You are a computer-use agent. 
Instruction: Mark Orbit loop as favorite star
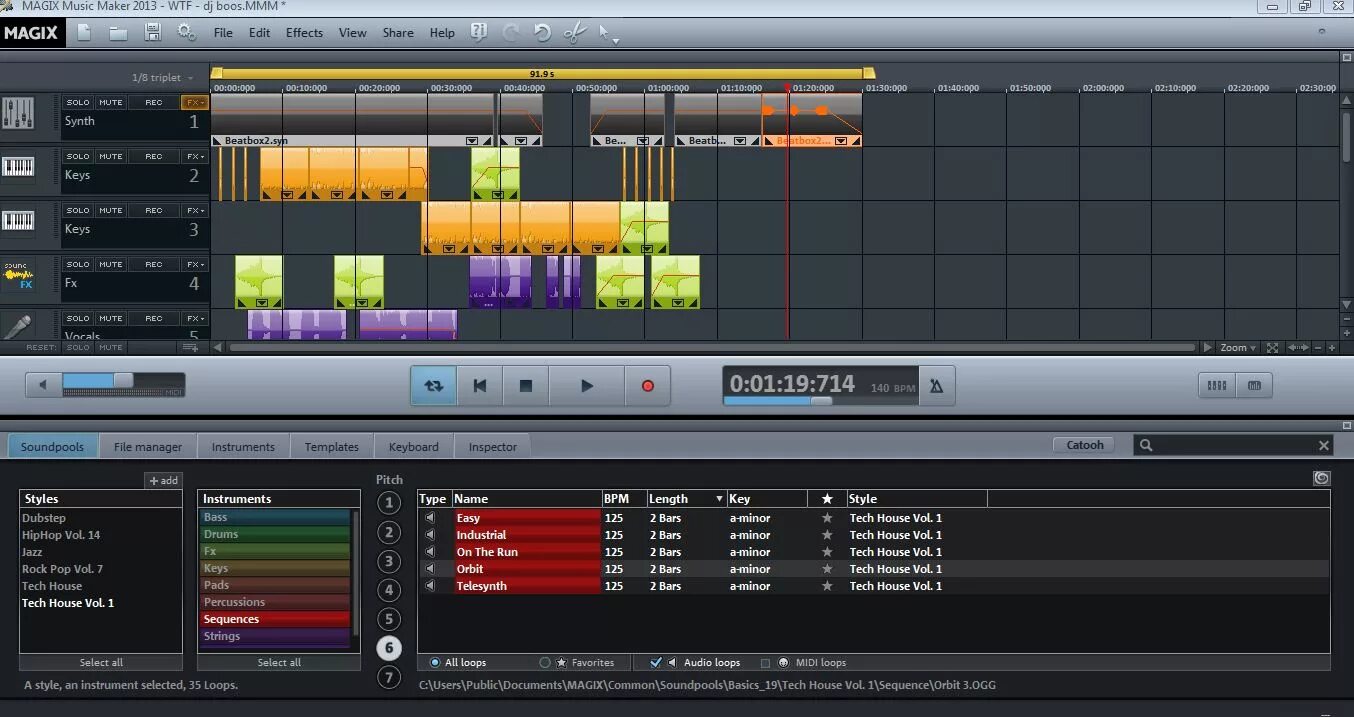tap(827, 569)
